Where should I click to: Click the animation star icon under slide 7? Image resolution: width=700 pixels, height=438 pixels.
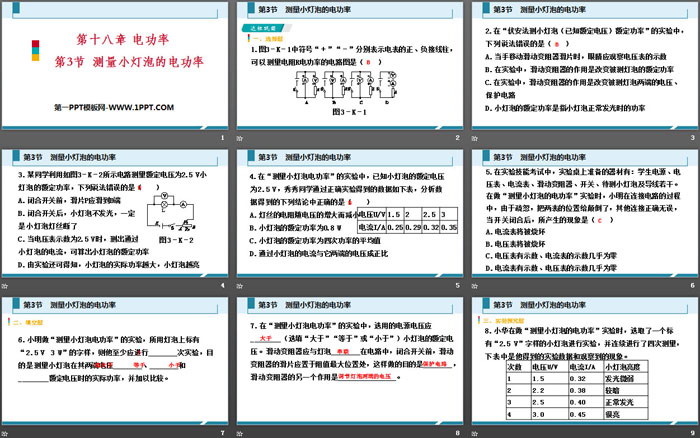pos(4,434)
